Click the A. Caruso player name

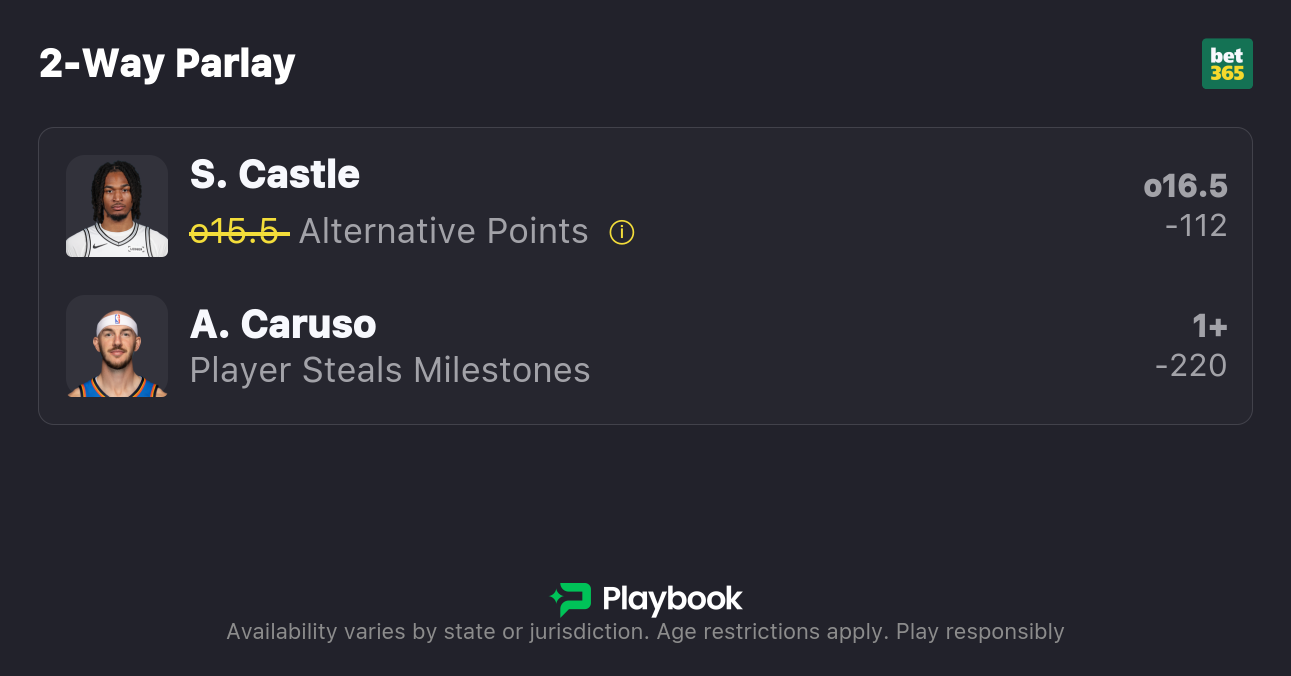[283, 325]
